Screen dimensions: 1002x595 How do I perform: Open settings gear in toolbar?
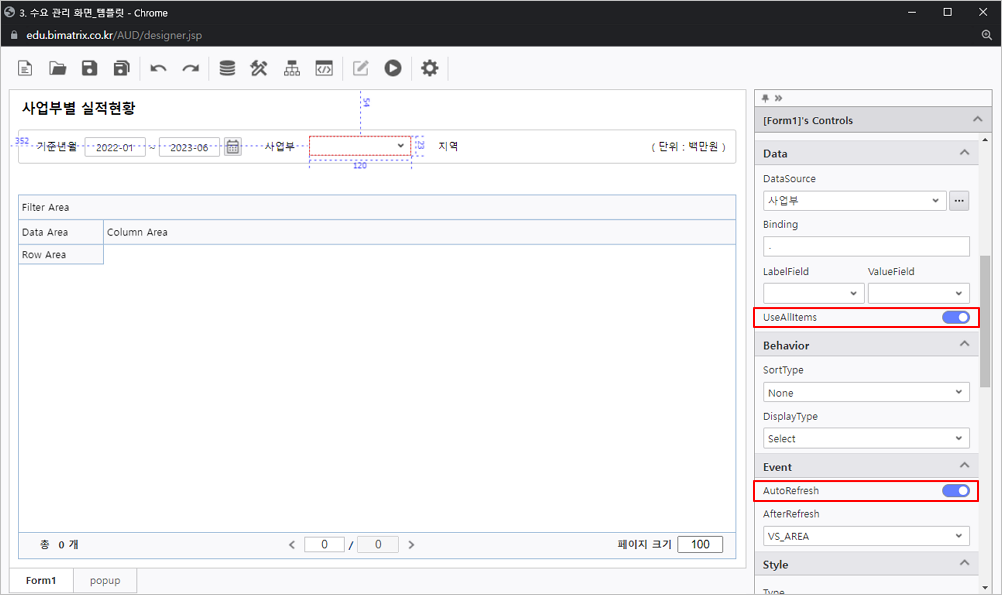(x=429, y=68)
